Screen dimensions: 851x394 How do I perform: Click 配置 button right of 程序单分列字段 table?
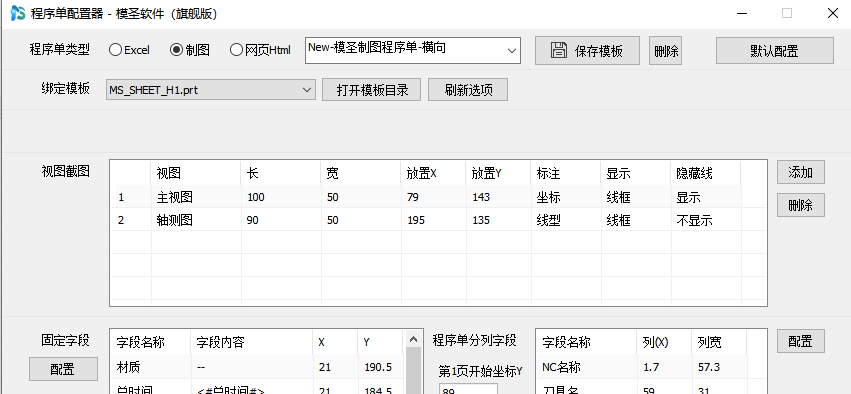pyautogui.click(x=801, y=341)
